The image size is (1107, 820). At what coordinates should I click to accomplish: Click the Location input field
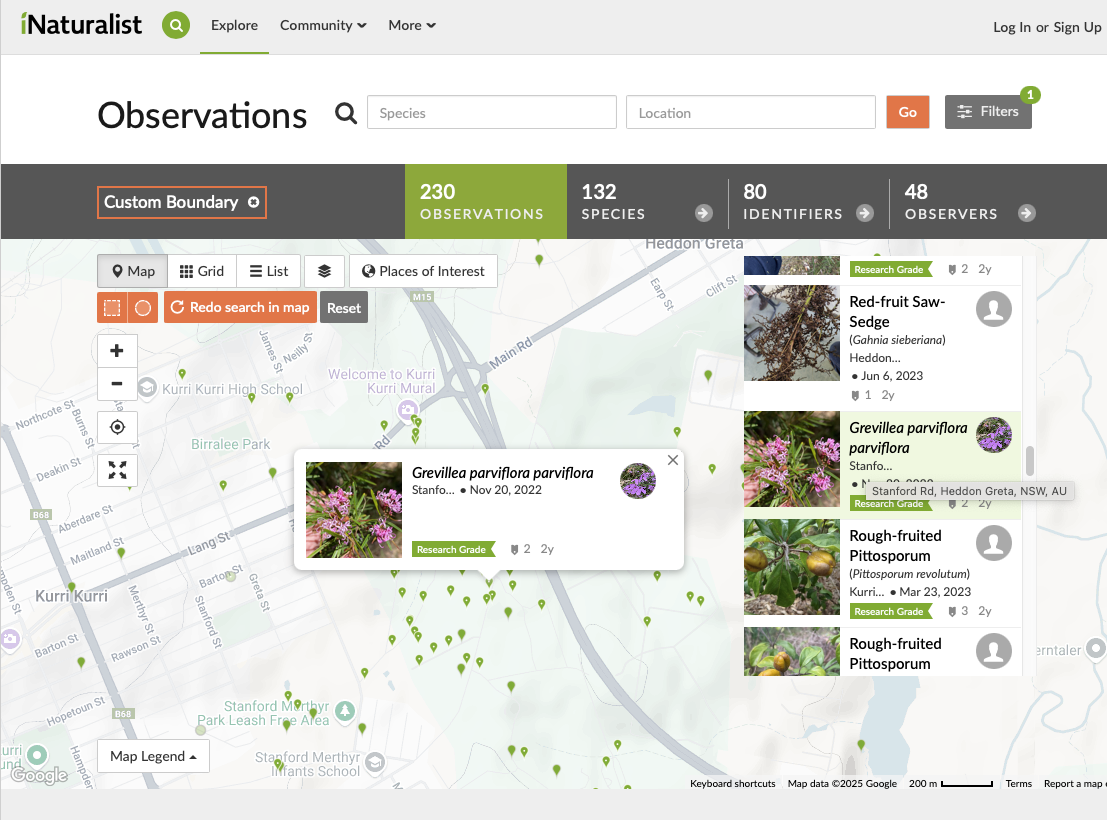pos(750,113)
